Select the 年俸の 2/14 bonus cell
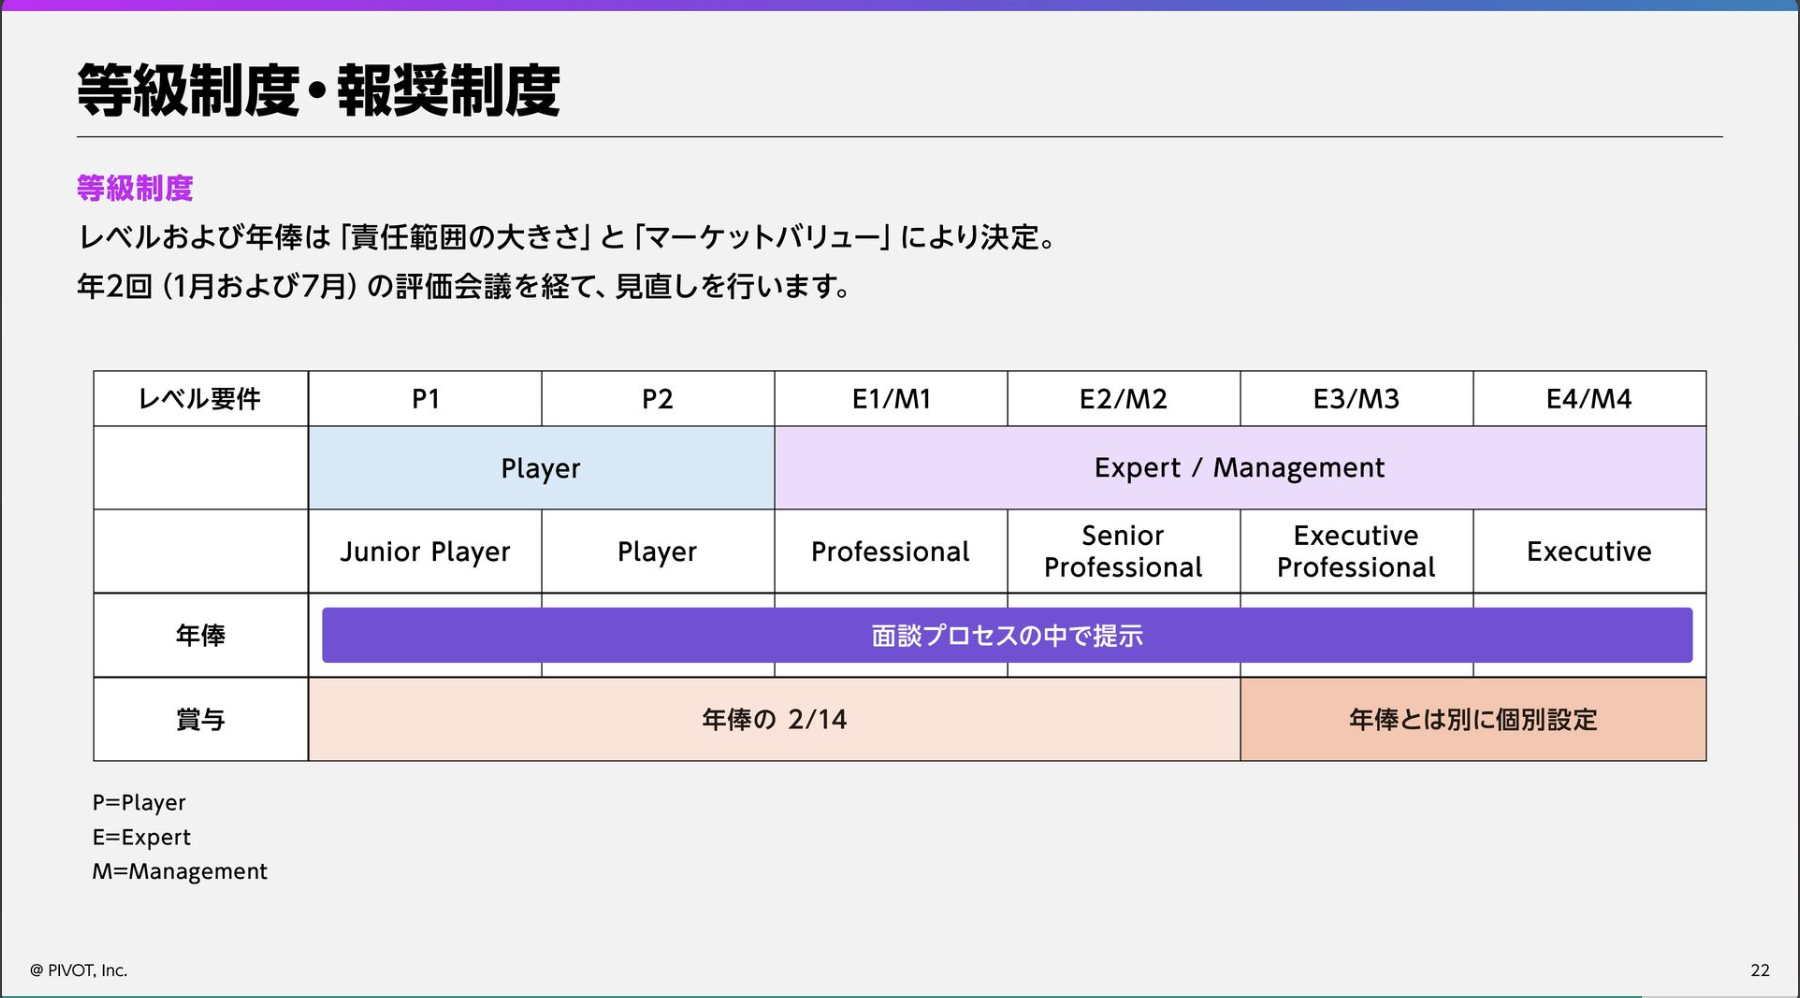The image size is (1800, 998). pos(774,720)
